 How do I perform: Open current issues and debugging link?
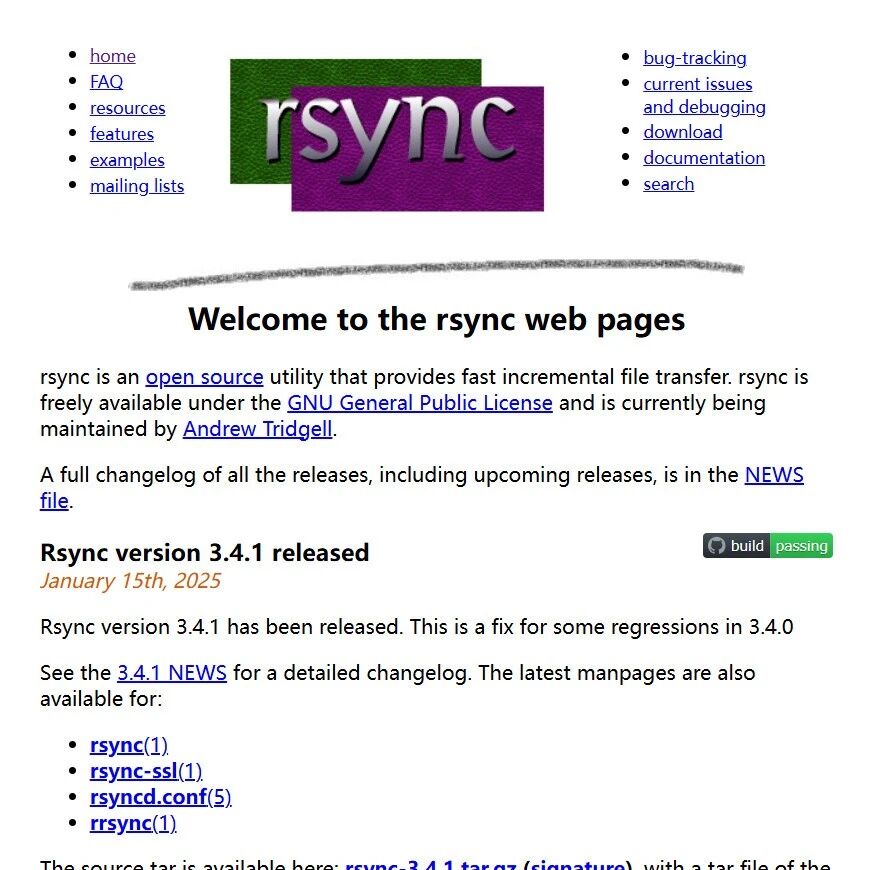704,96
